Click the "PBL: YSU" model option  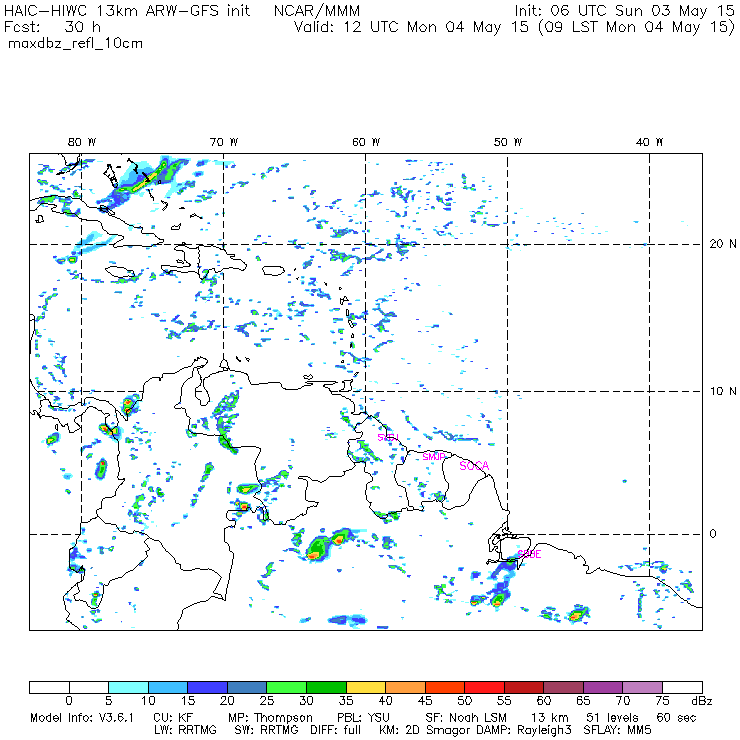[363, 718]
